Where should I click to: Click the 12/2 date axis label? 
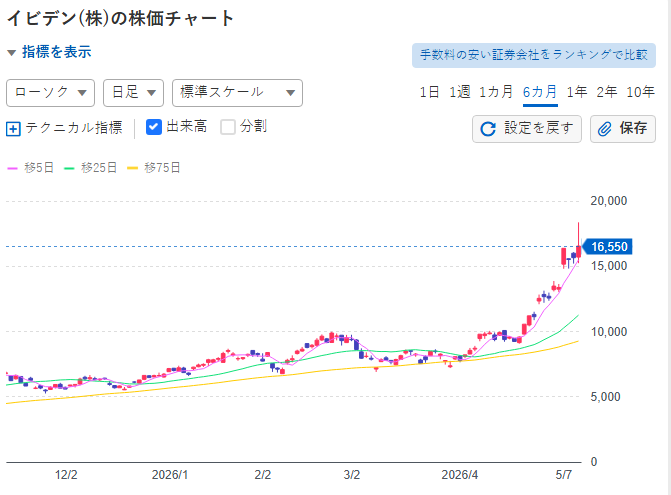[66, 475]
